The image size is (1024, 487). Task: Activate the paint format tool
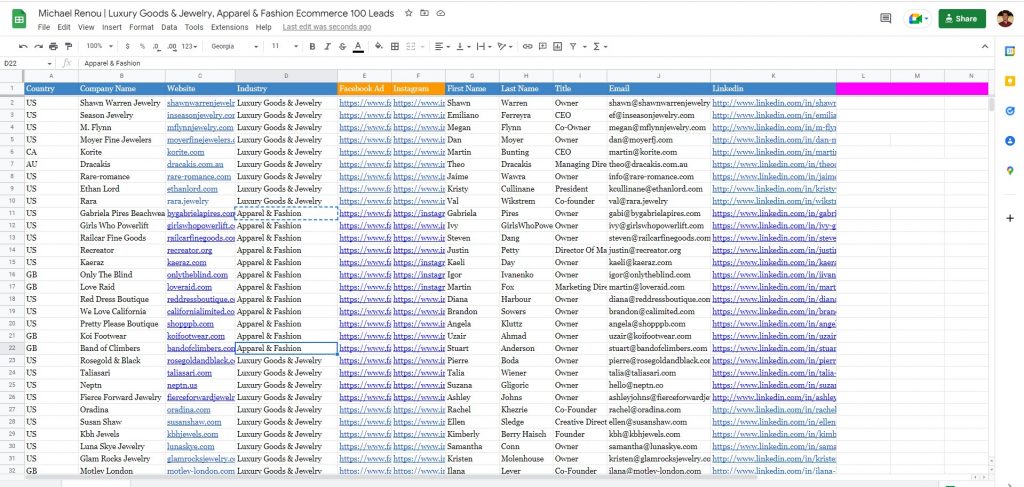click(x=69, y=46)
